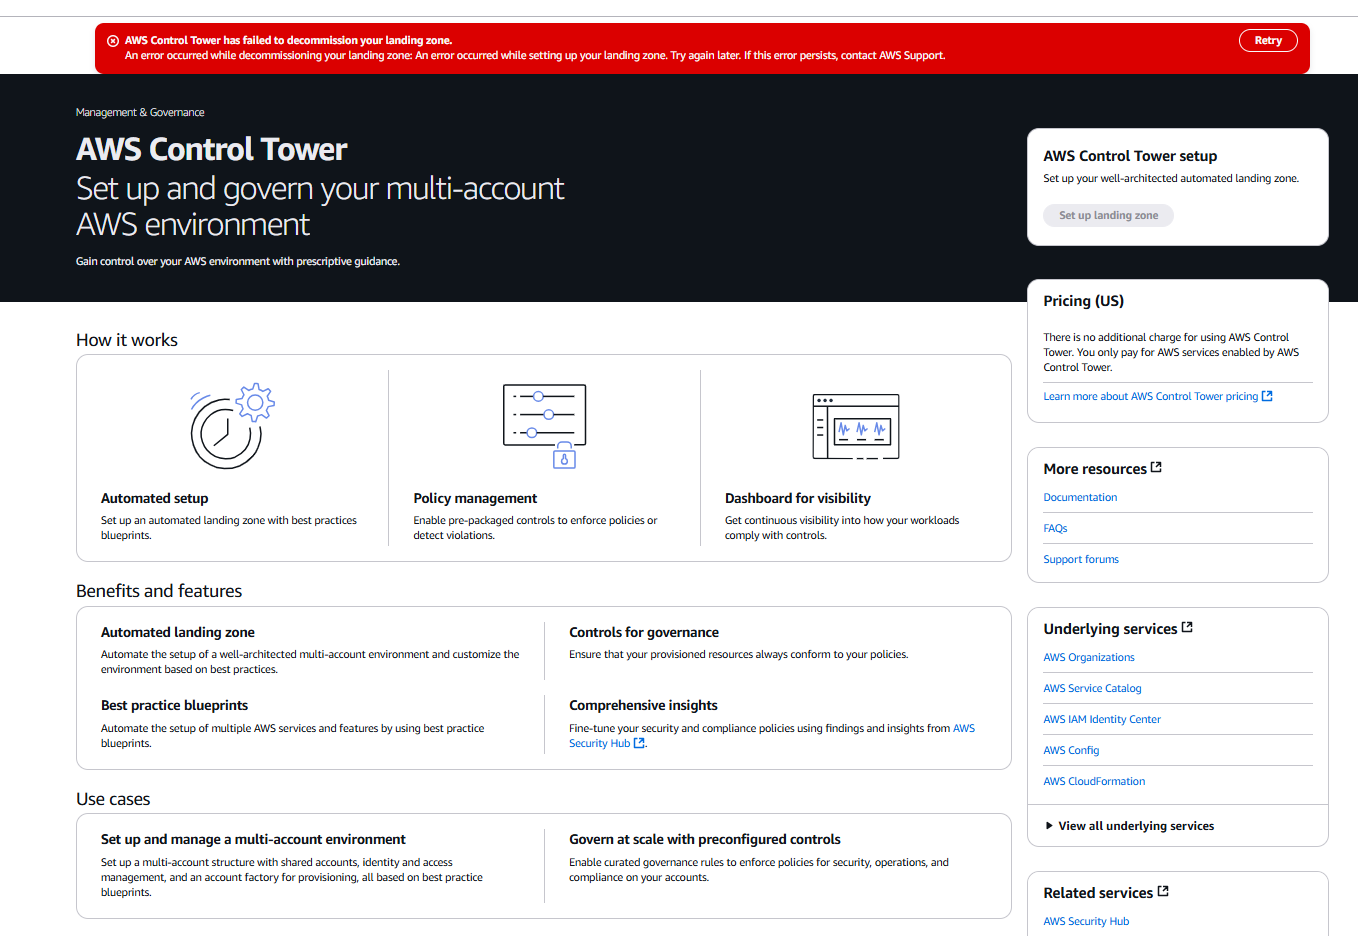Viewport: 1358px width, 936px height.
Task: Click the Benefits and features heading
Action: point(159,591)
